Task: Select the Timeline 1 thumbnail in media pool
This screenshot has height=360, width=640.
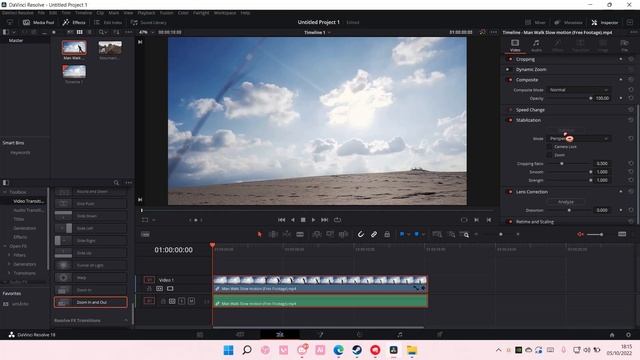Action: click(x=74, y=71)
